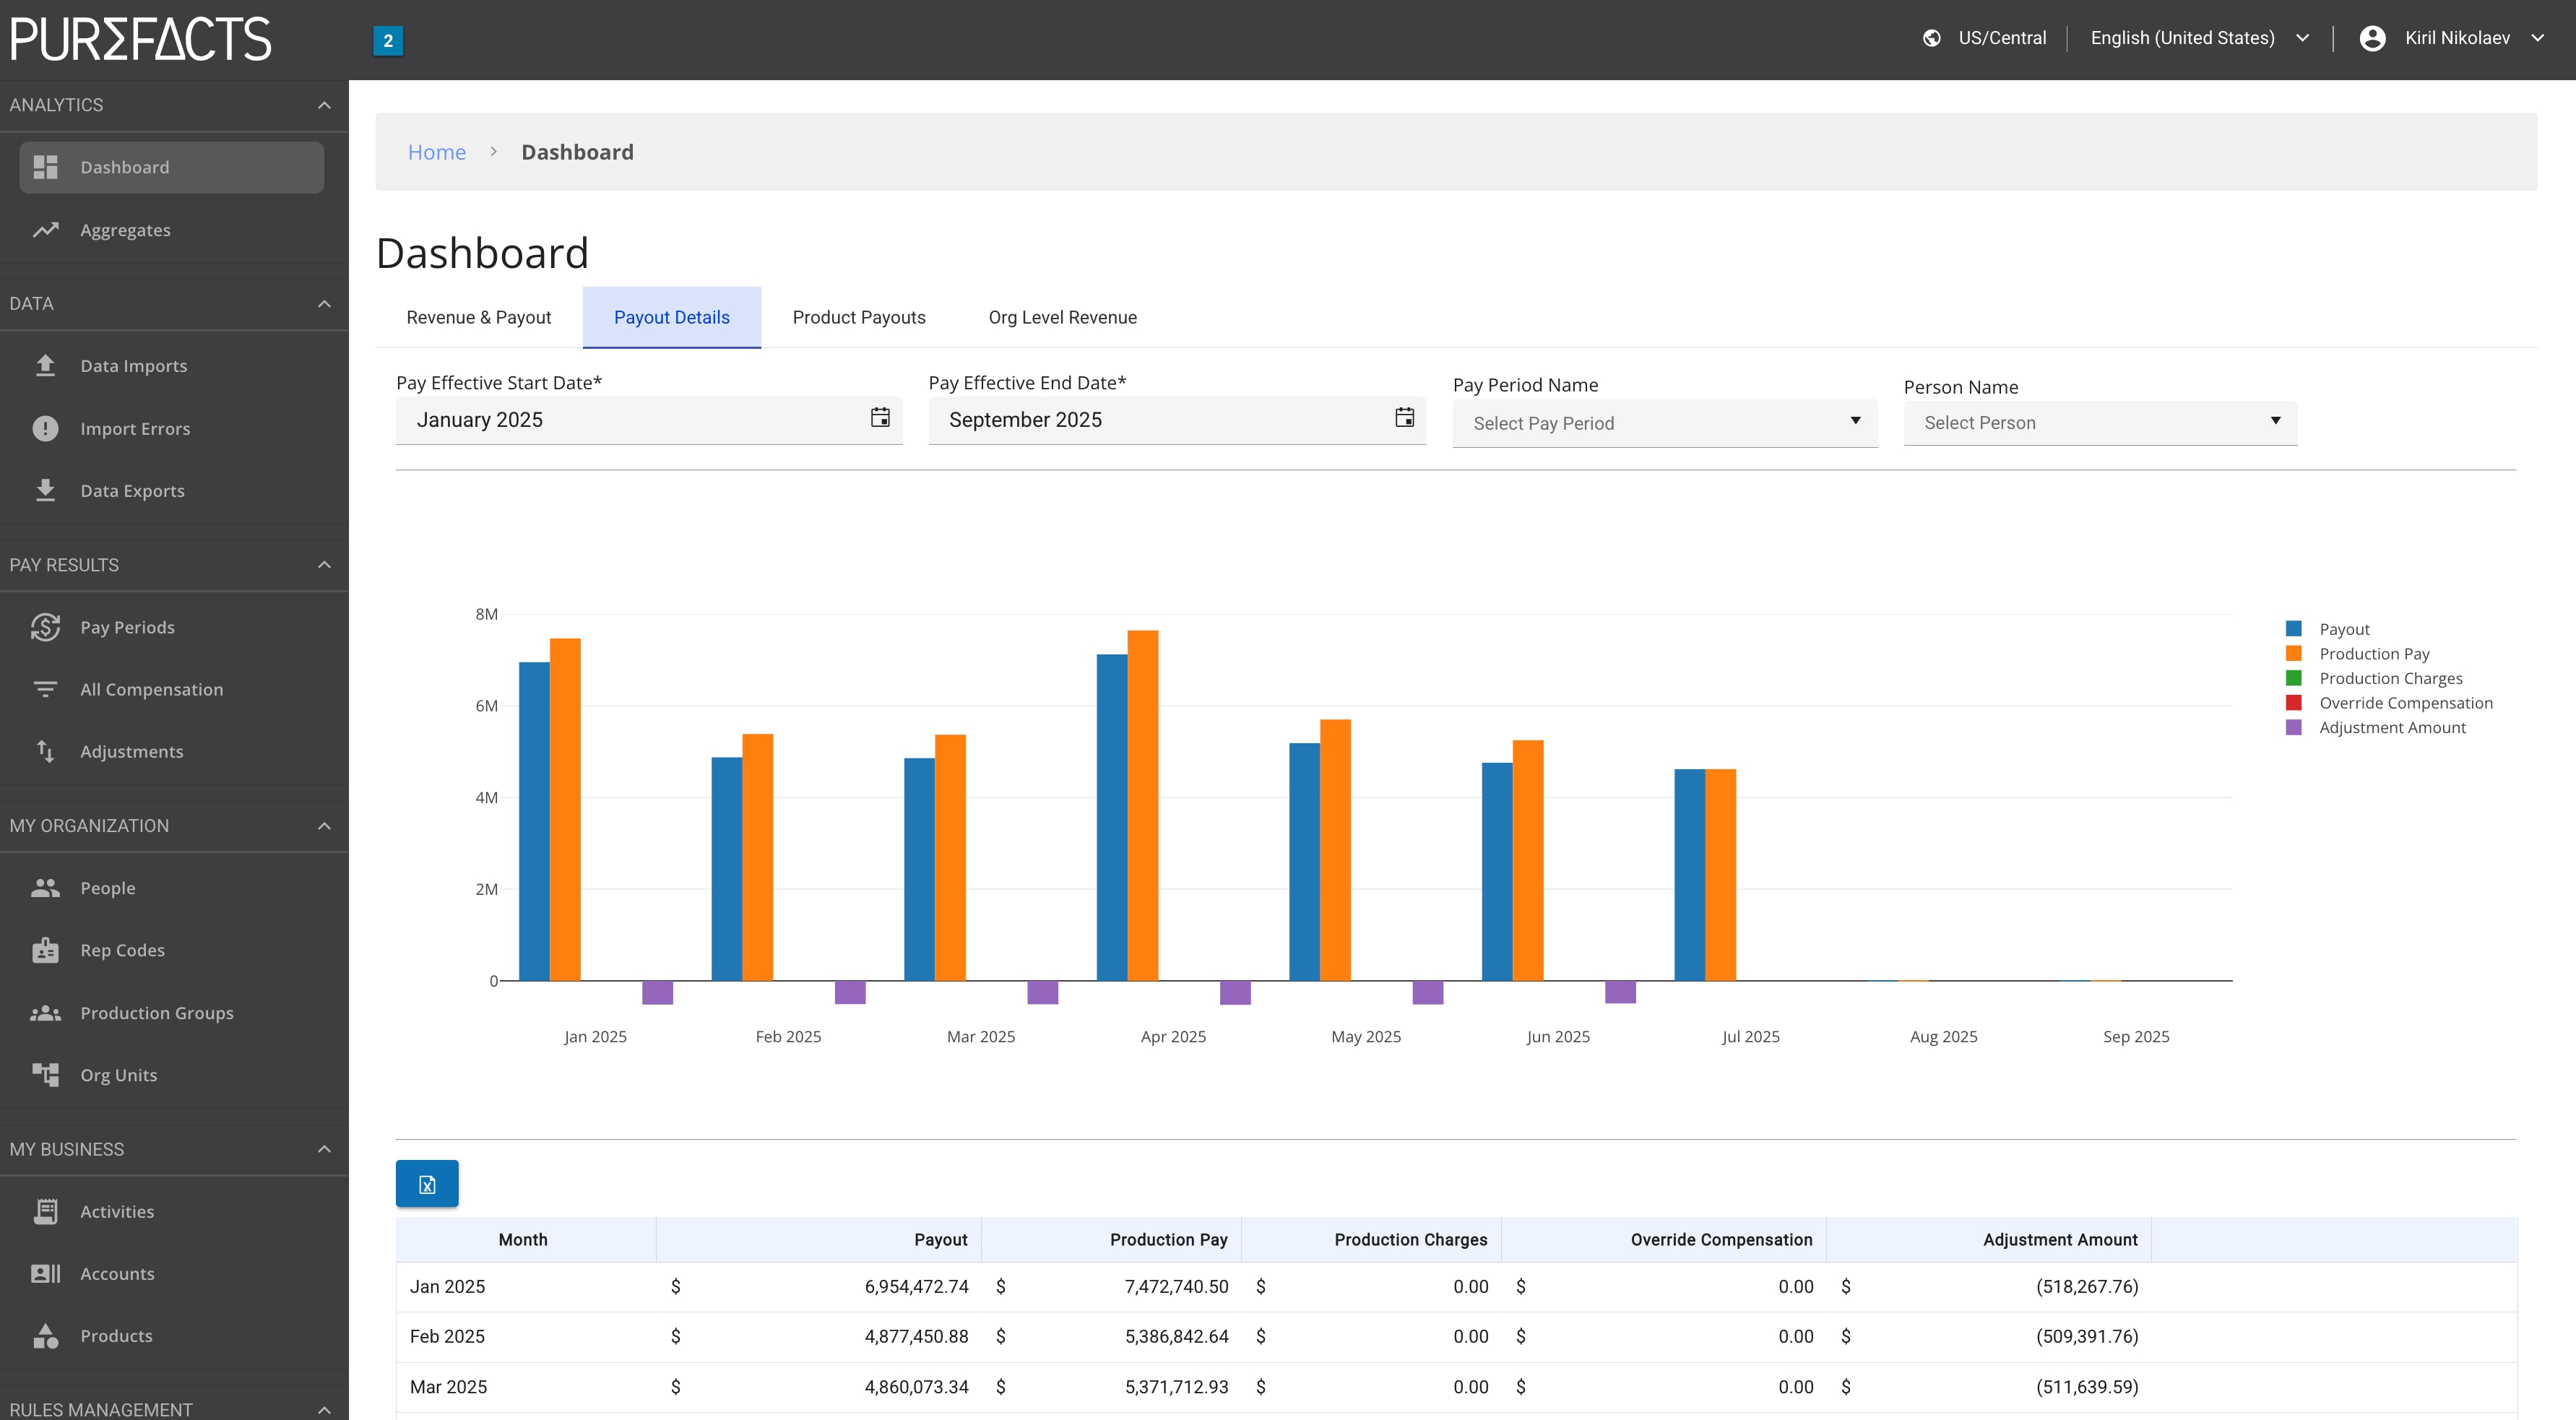2576x1420 pixels.
Task: Collapse the ANALYTICS sidebar section
Action: (324, 105)
